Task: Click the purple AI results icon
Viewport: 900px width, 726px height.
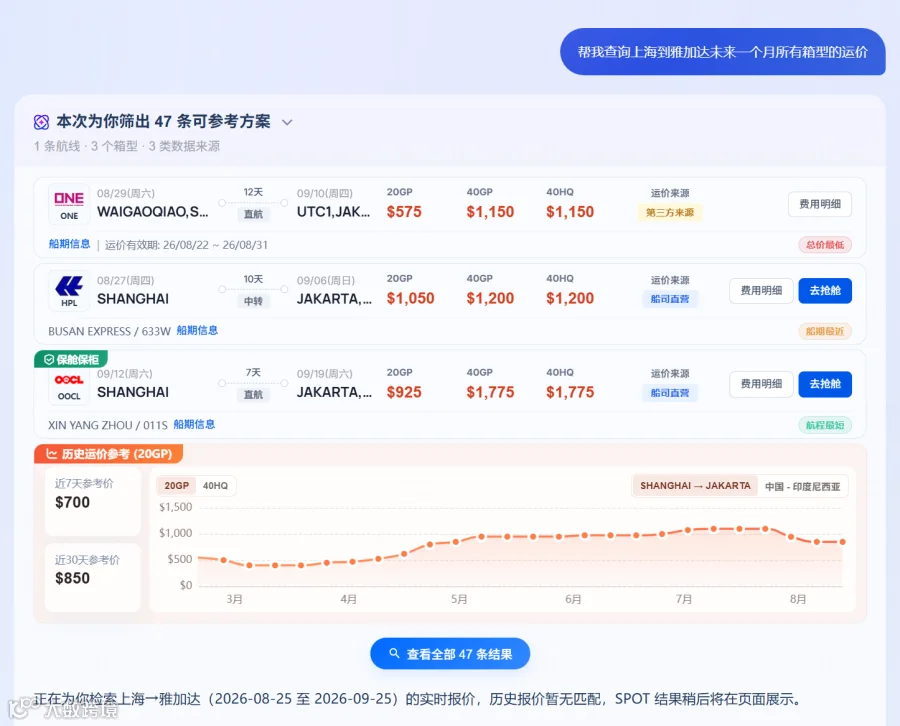Action: pos(41,122)
